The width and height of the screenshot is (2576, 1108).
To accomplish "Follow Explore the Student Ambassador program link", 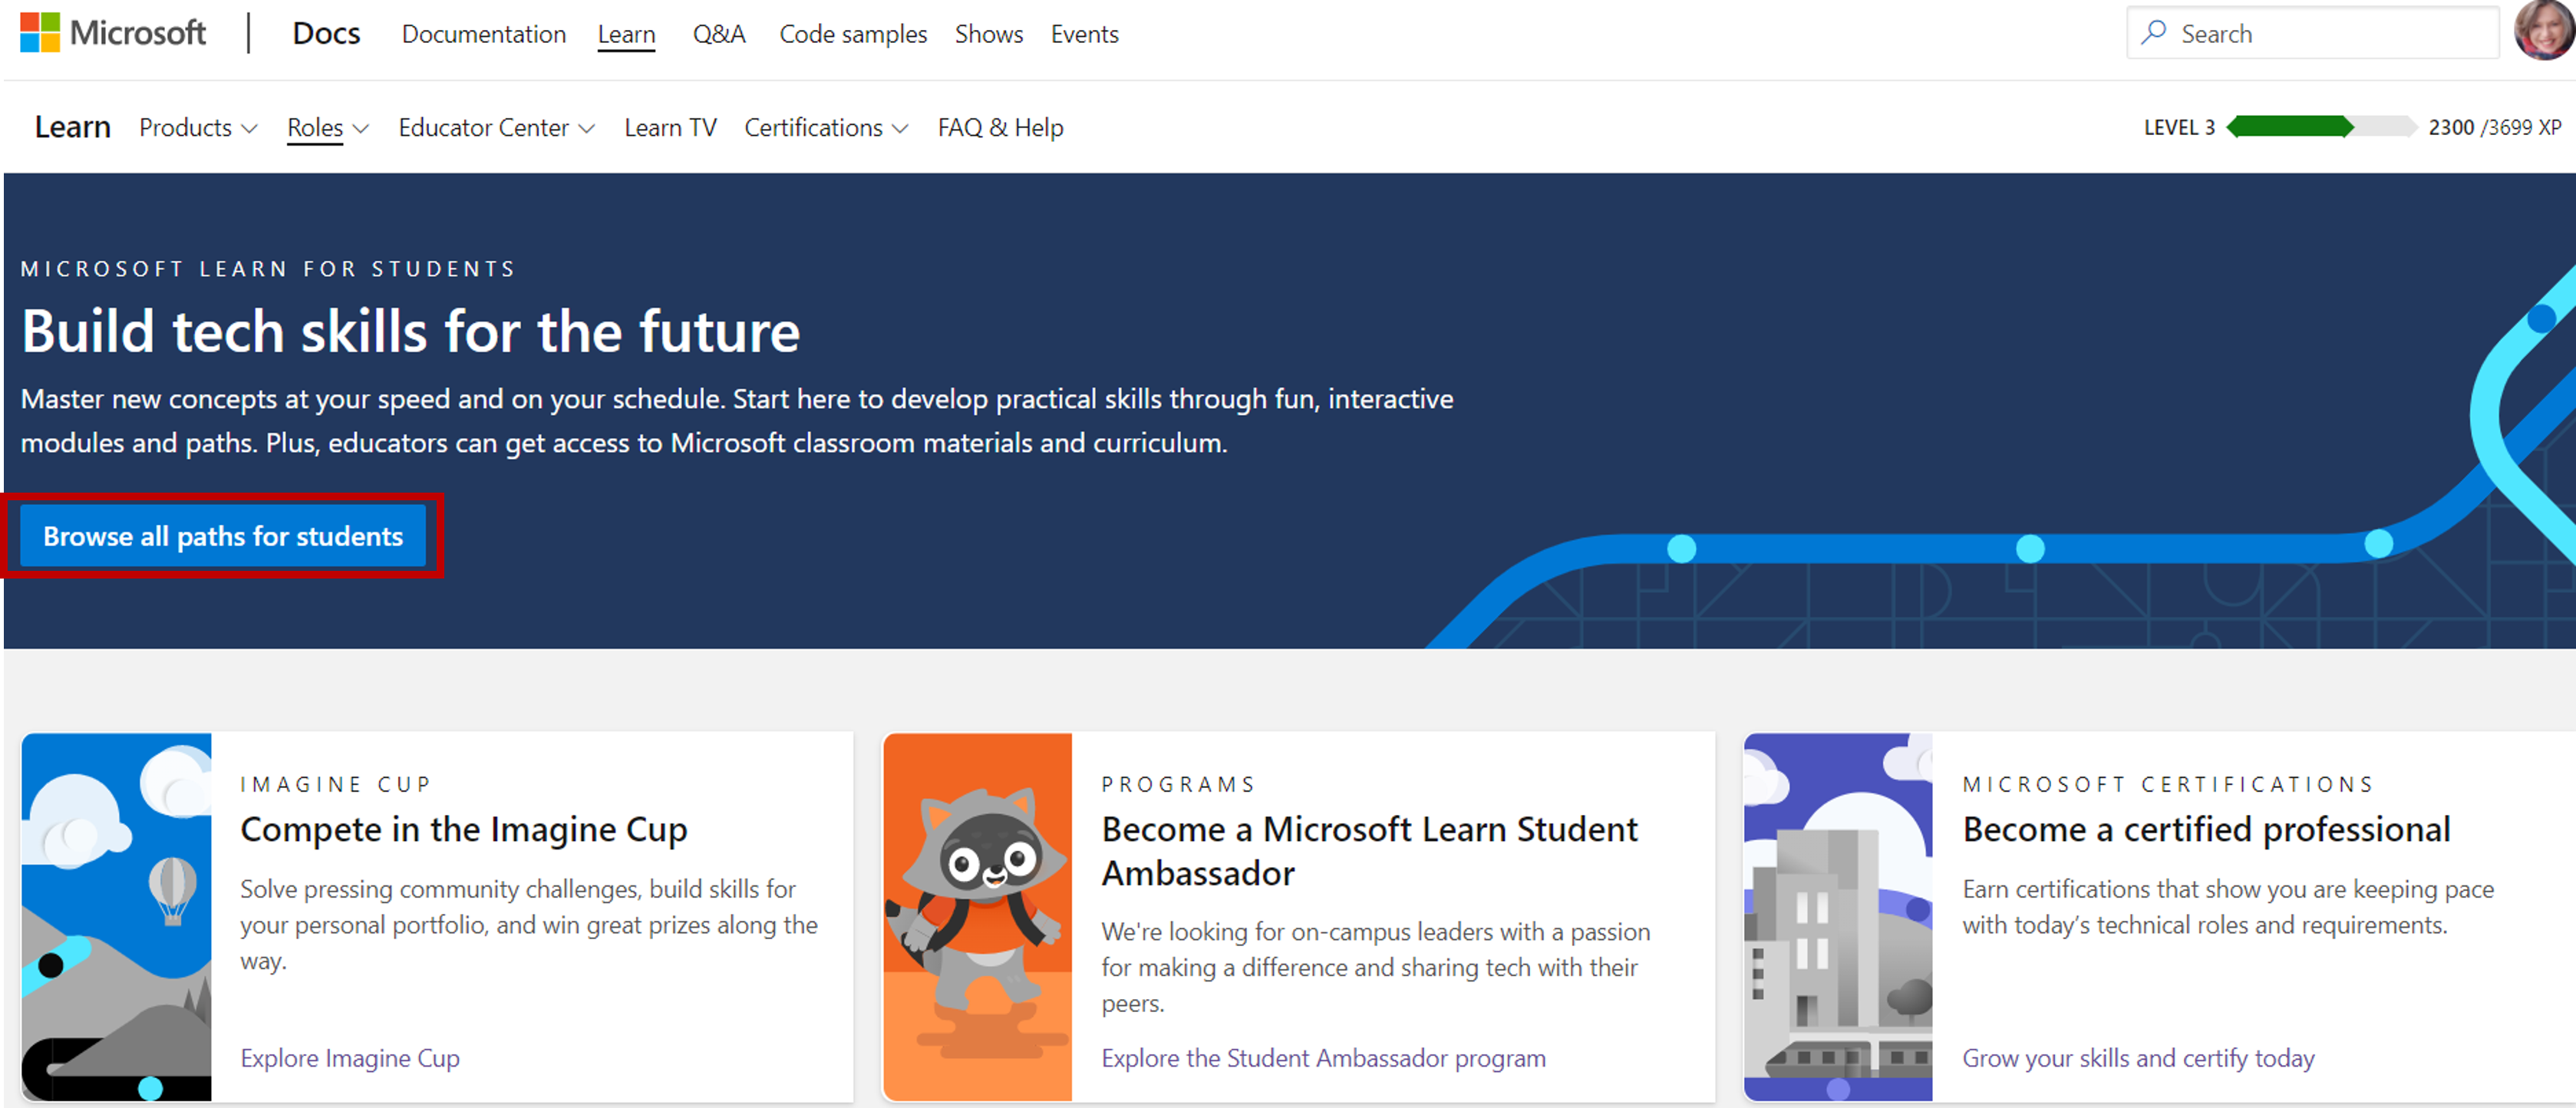I will (x=1323, y=1058).
